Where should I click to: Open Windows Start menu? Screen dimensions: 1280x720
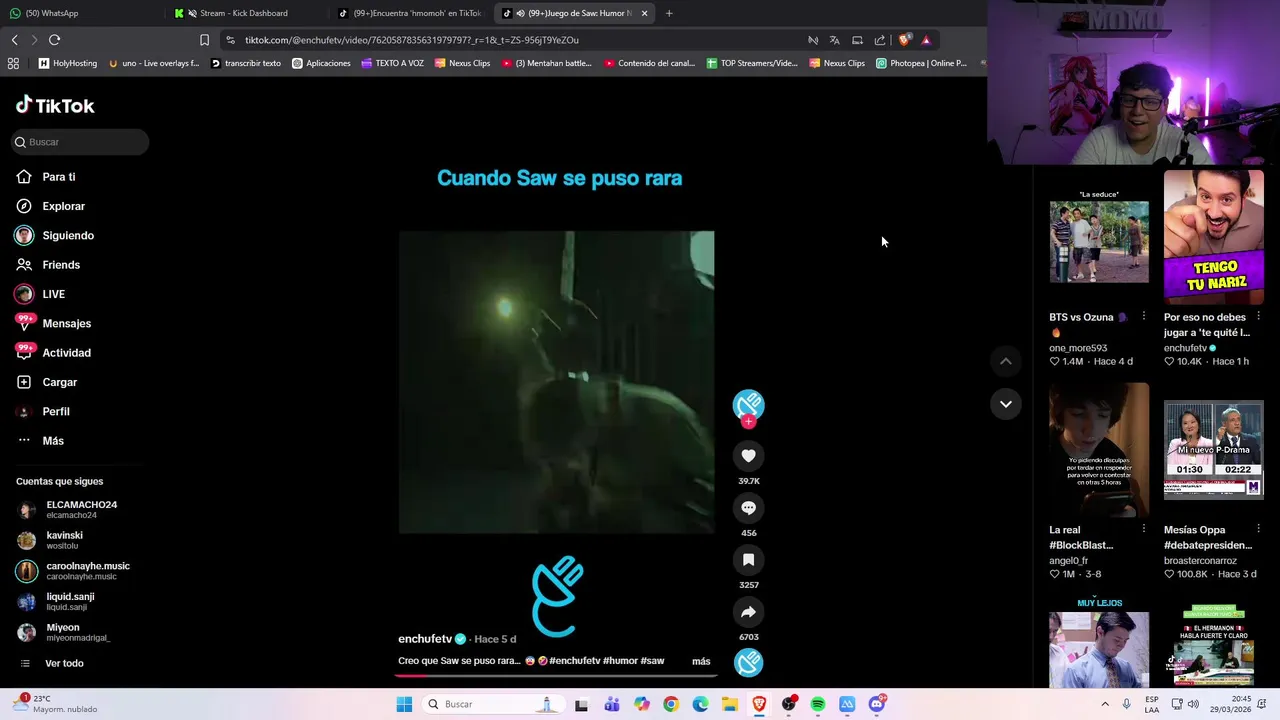[x=404, y=704]
